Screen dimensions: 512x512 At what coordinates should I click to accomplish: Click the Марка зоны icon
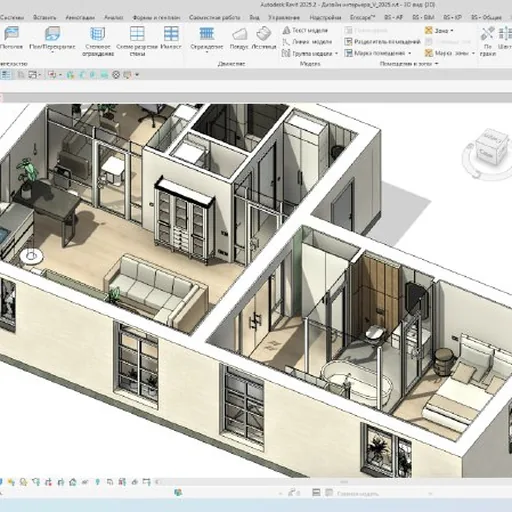pos(429,53)
